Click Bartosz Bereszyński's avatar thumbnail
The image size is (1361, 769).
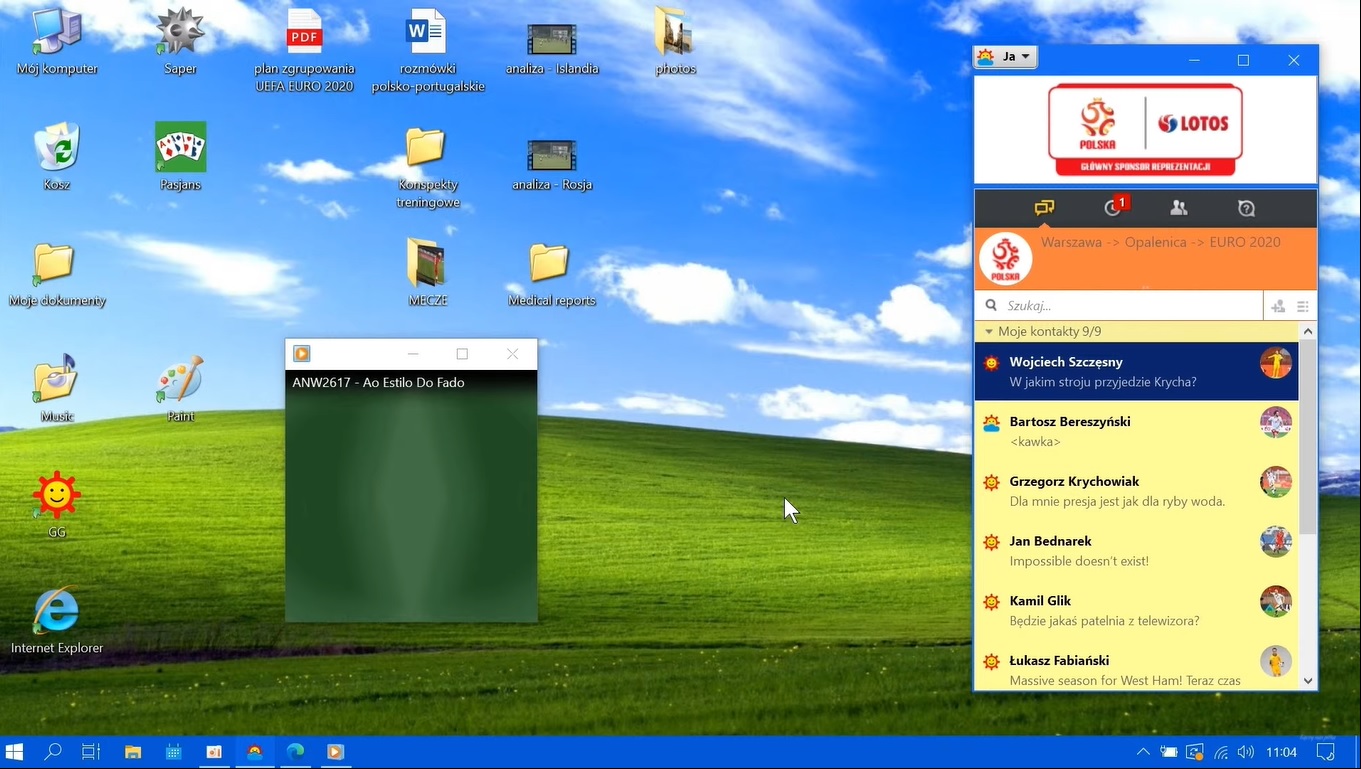click(1276, 422)
